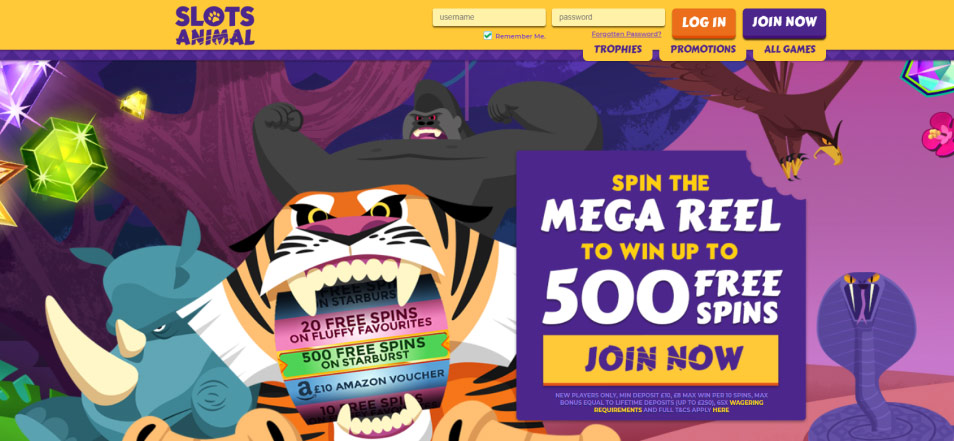Focus the username input field

489,17
